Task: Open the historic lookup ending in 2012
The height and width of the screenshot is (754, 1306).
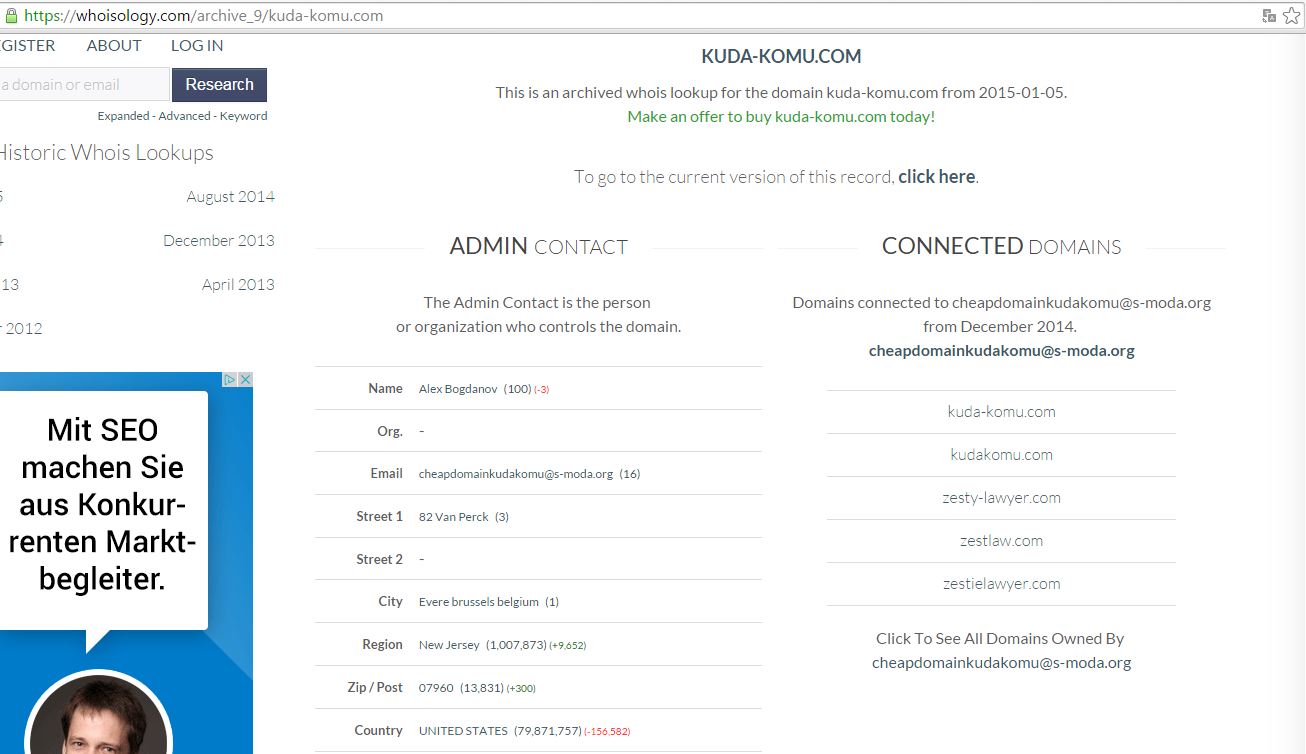Action: point(21,329)
